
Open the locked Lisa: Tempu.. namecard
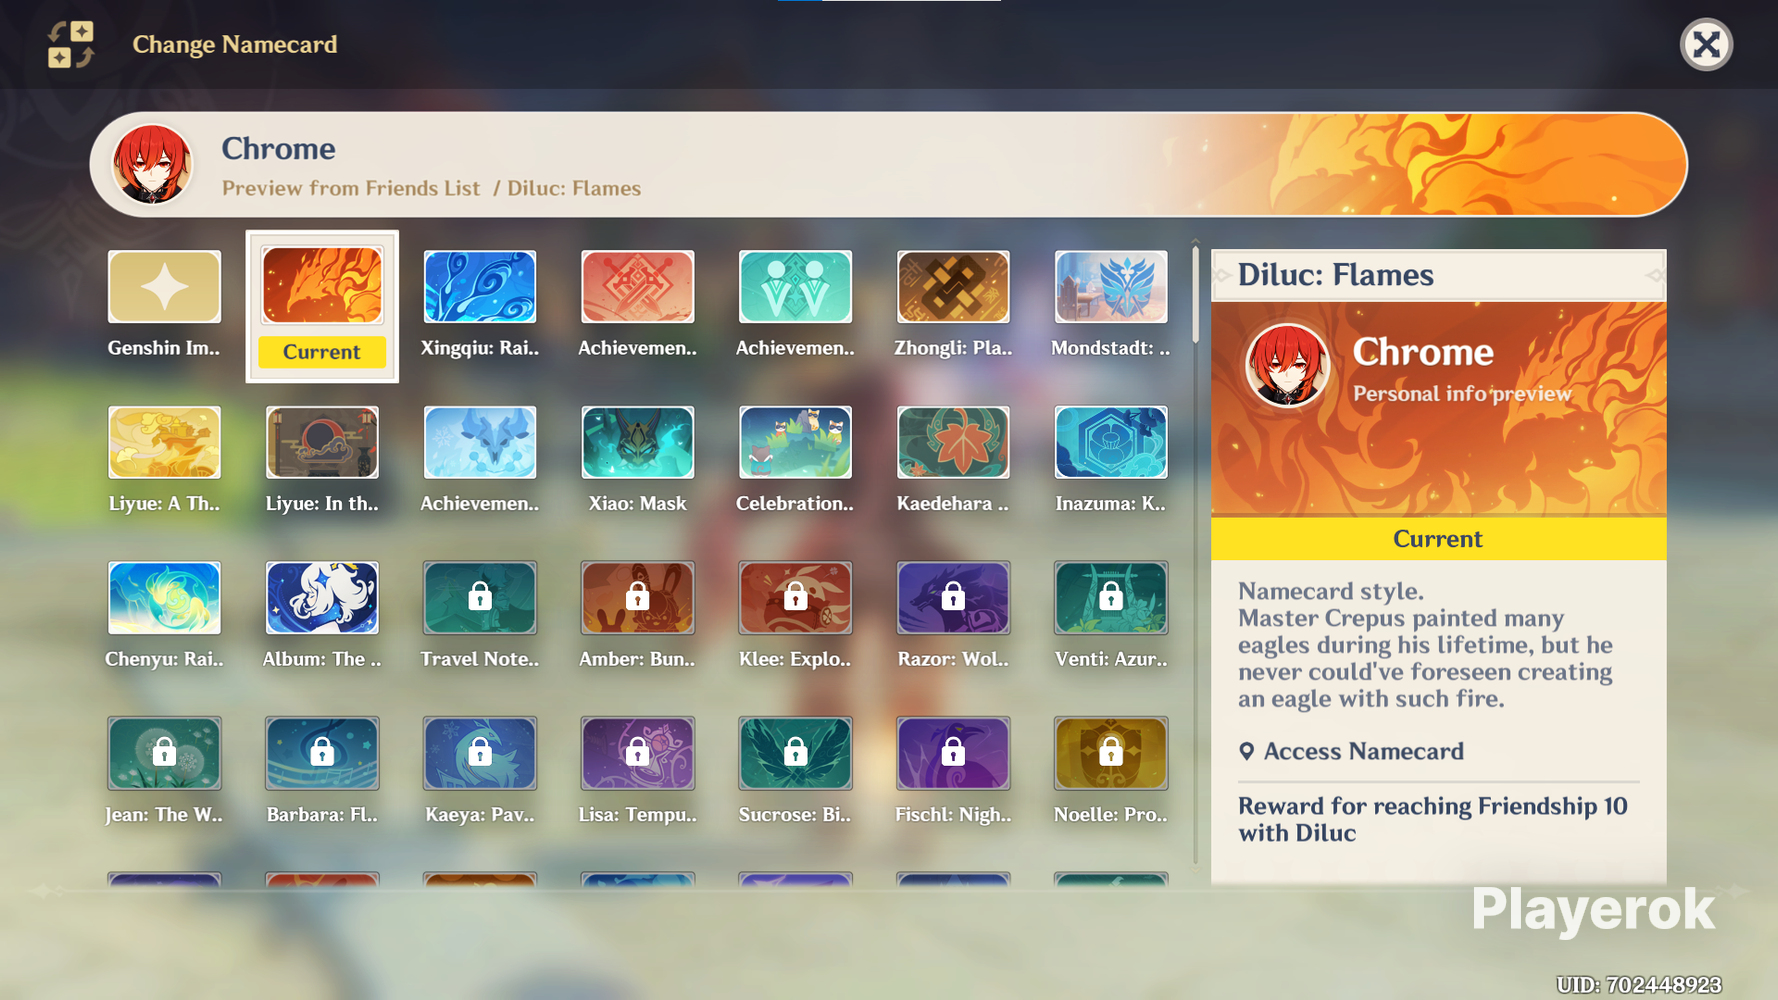637,753
